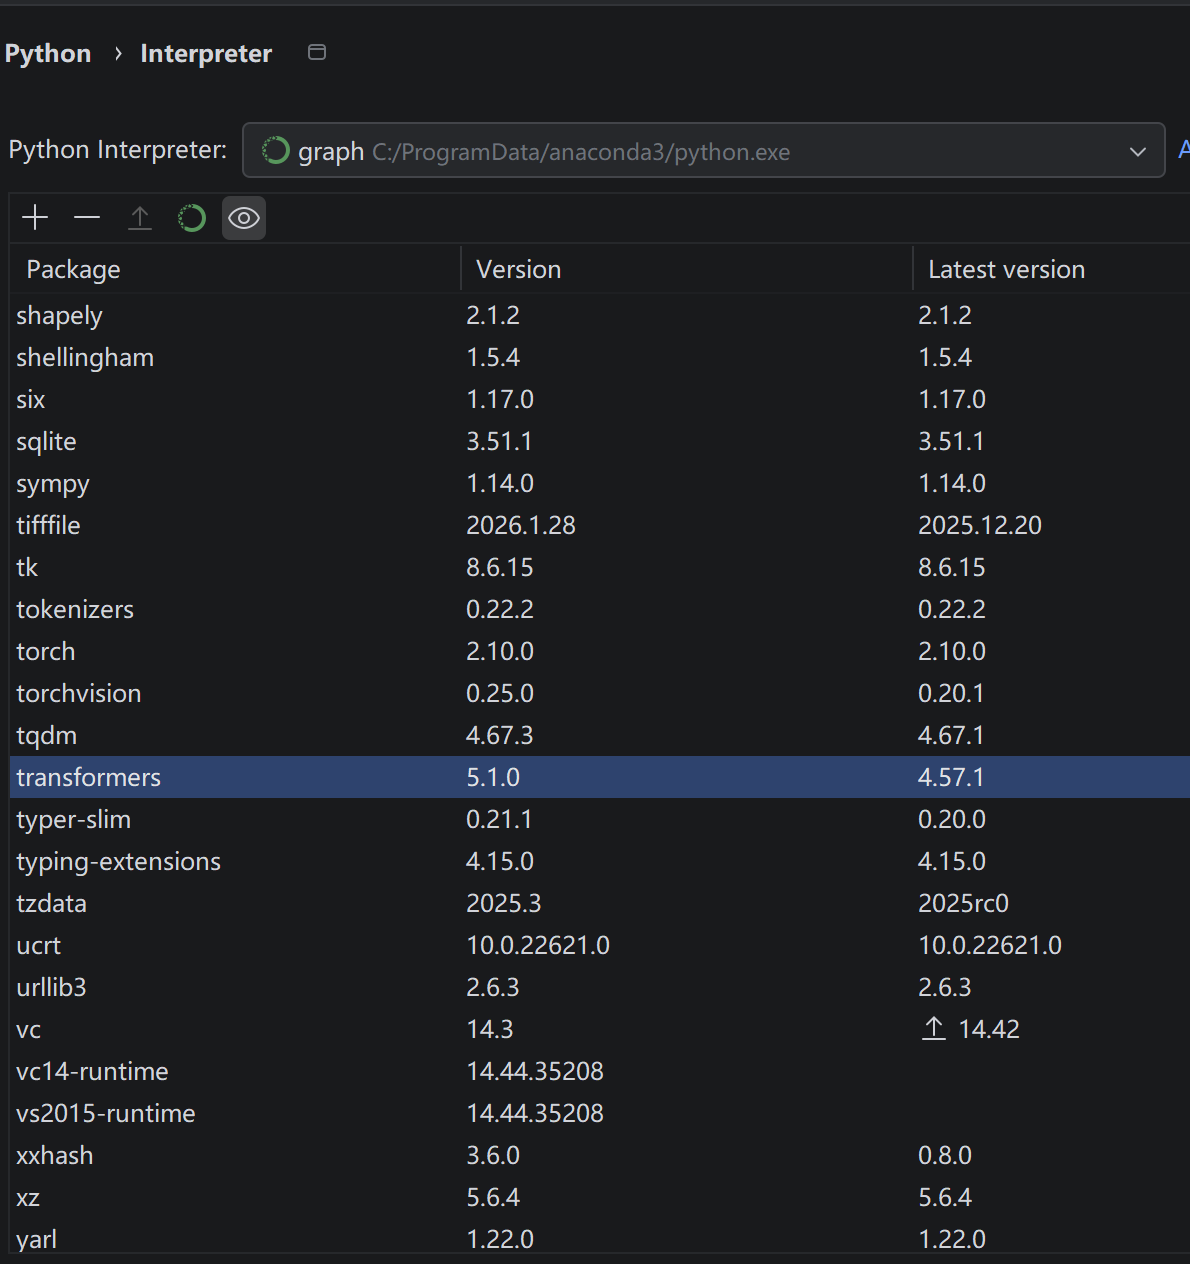1190x1264 pixels.
Task: Click tqdm version 4.67.3
Action: (x=500, y=735)
